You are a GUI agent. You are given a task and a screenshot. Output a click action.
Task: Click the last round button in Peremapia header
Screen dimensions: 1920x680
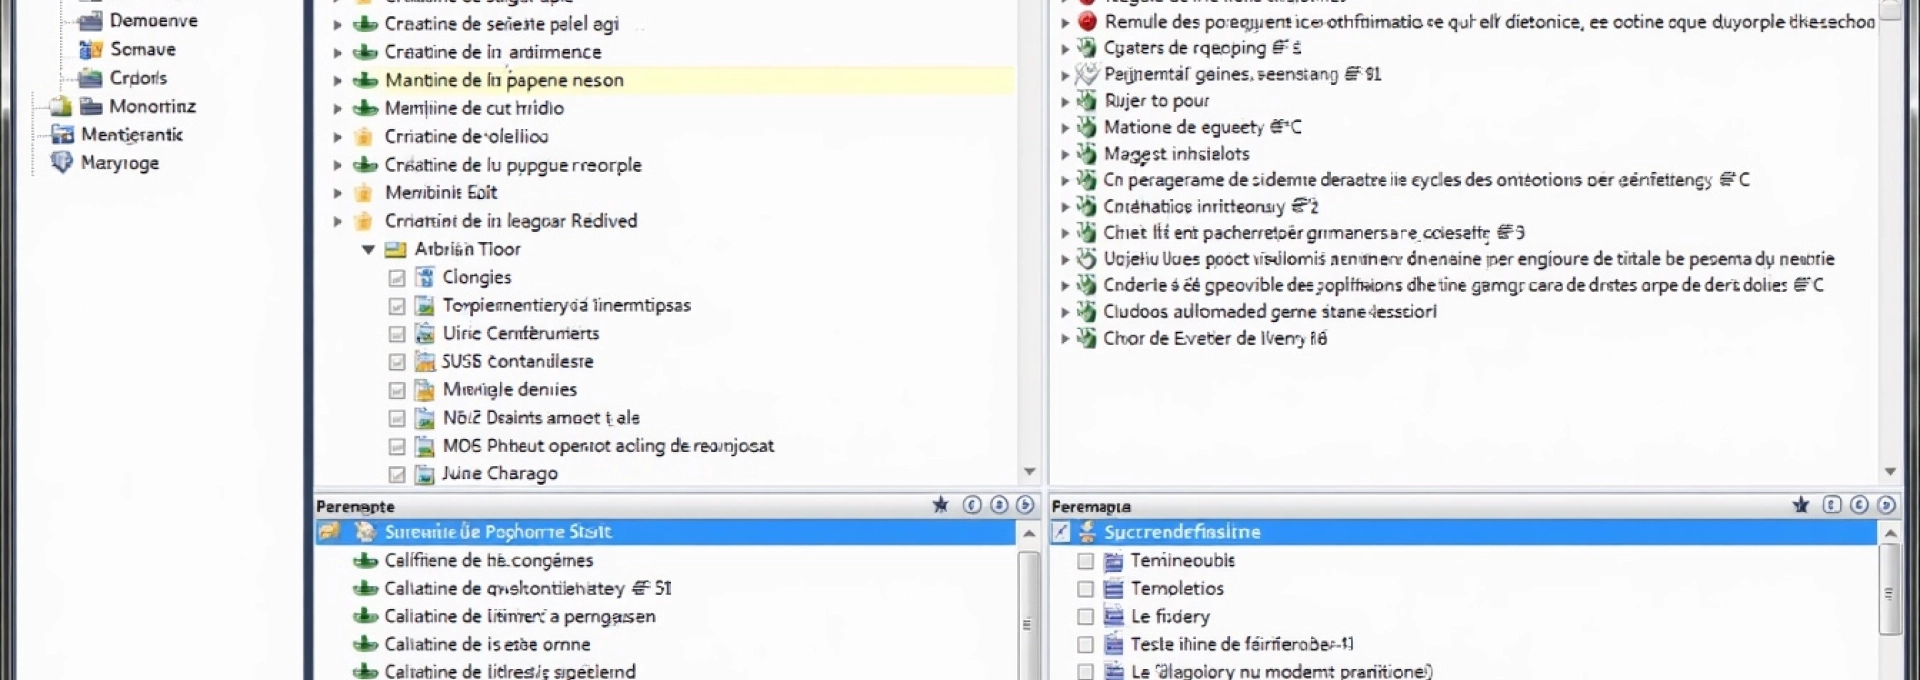point(1886,505)
